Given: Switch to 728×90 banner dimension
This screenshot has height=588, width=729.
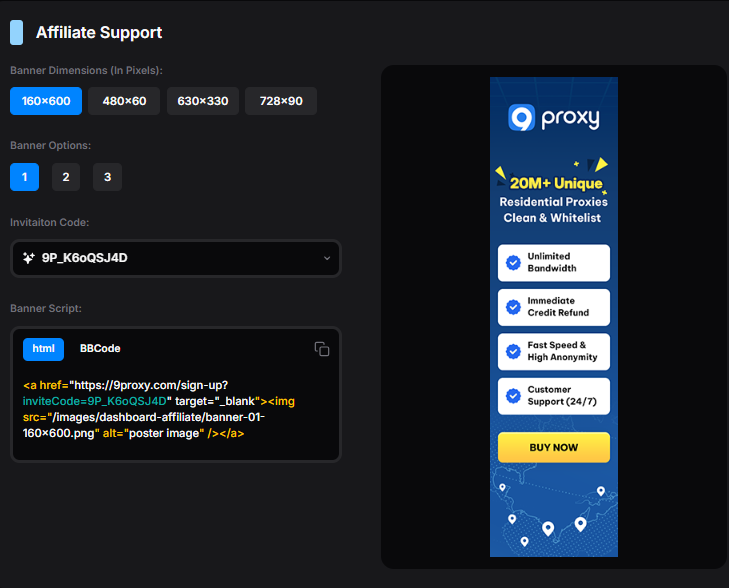Looking at the screenshot, I should (x=281, y=101).
